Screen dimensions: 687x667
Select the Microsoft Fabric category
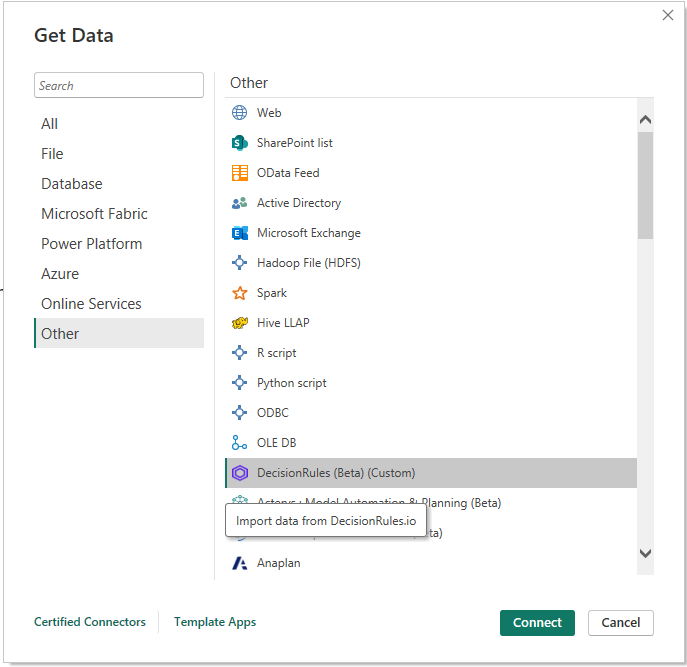[94, 214]
